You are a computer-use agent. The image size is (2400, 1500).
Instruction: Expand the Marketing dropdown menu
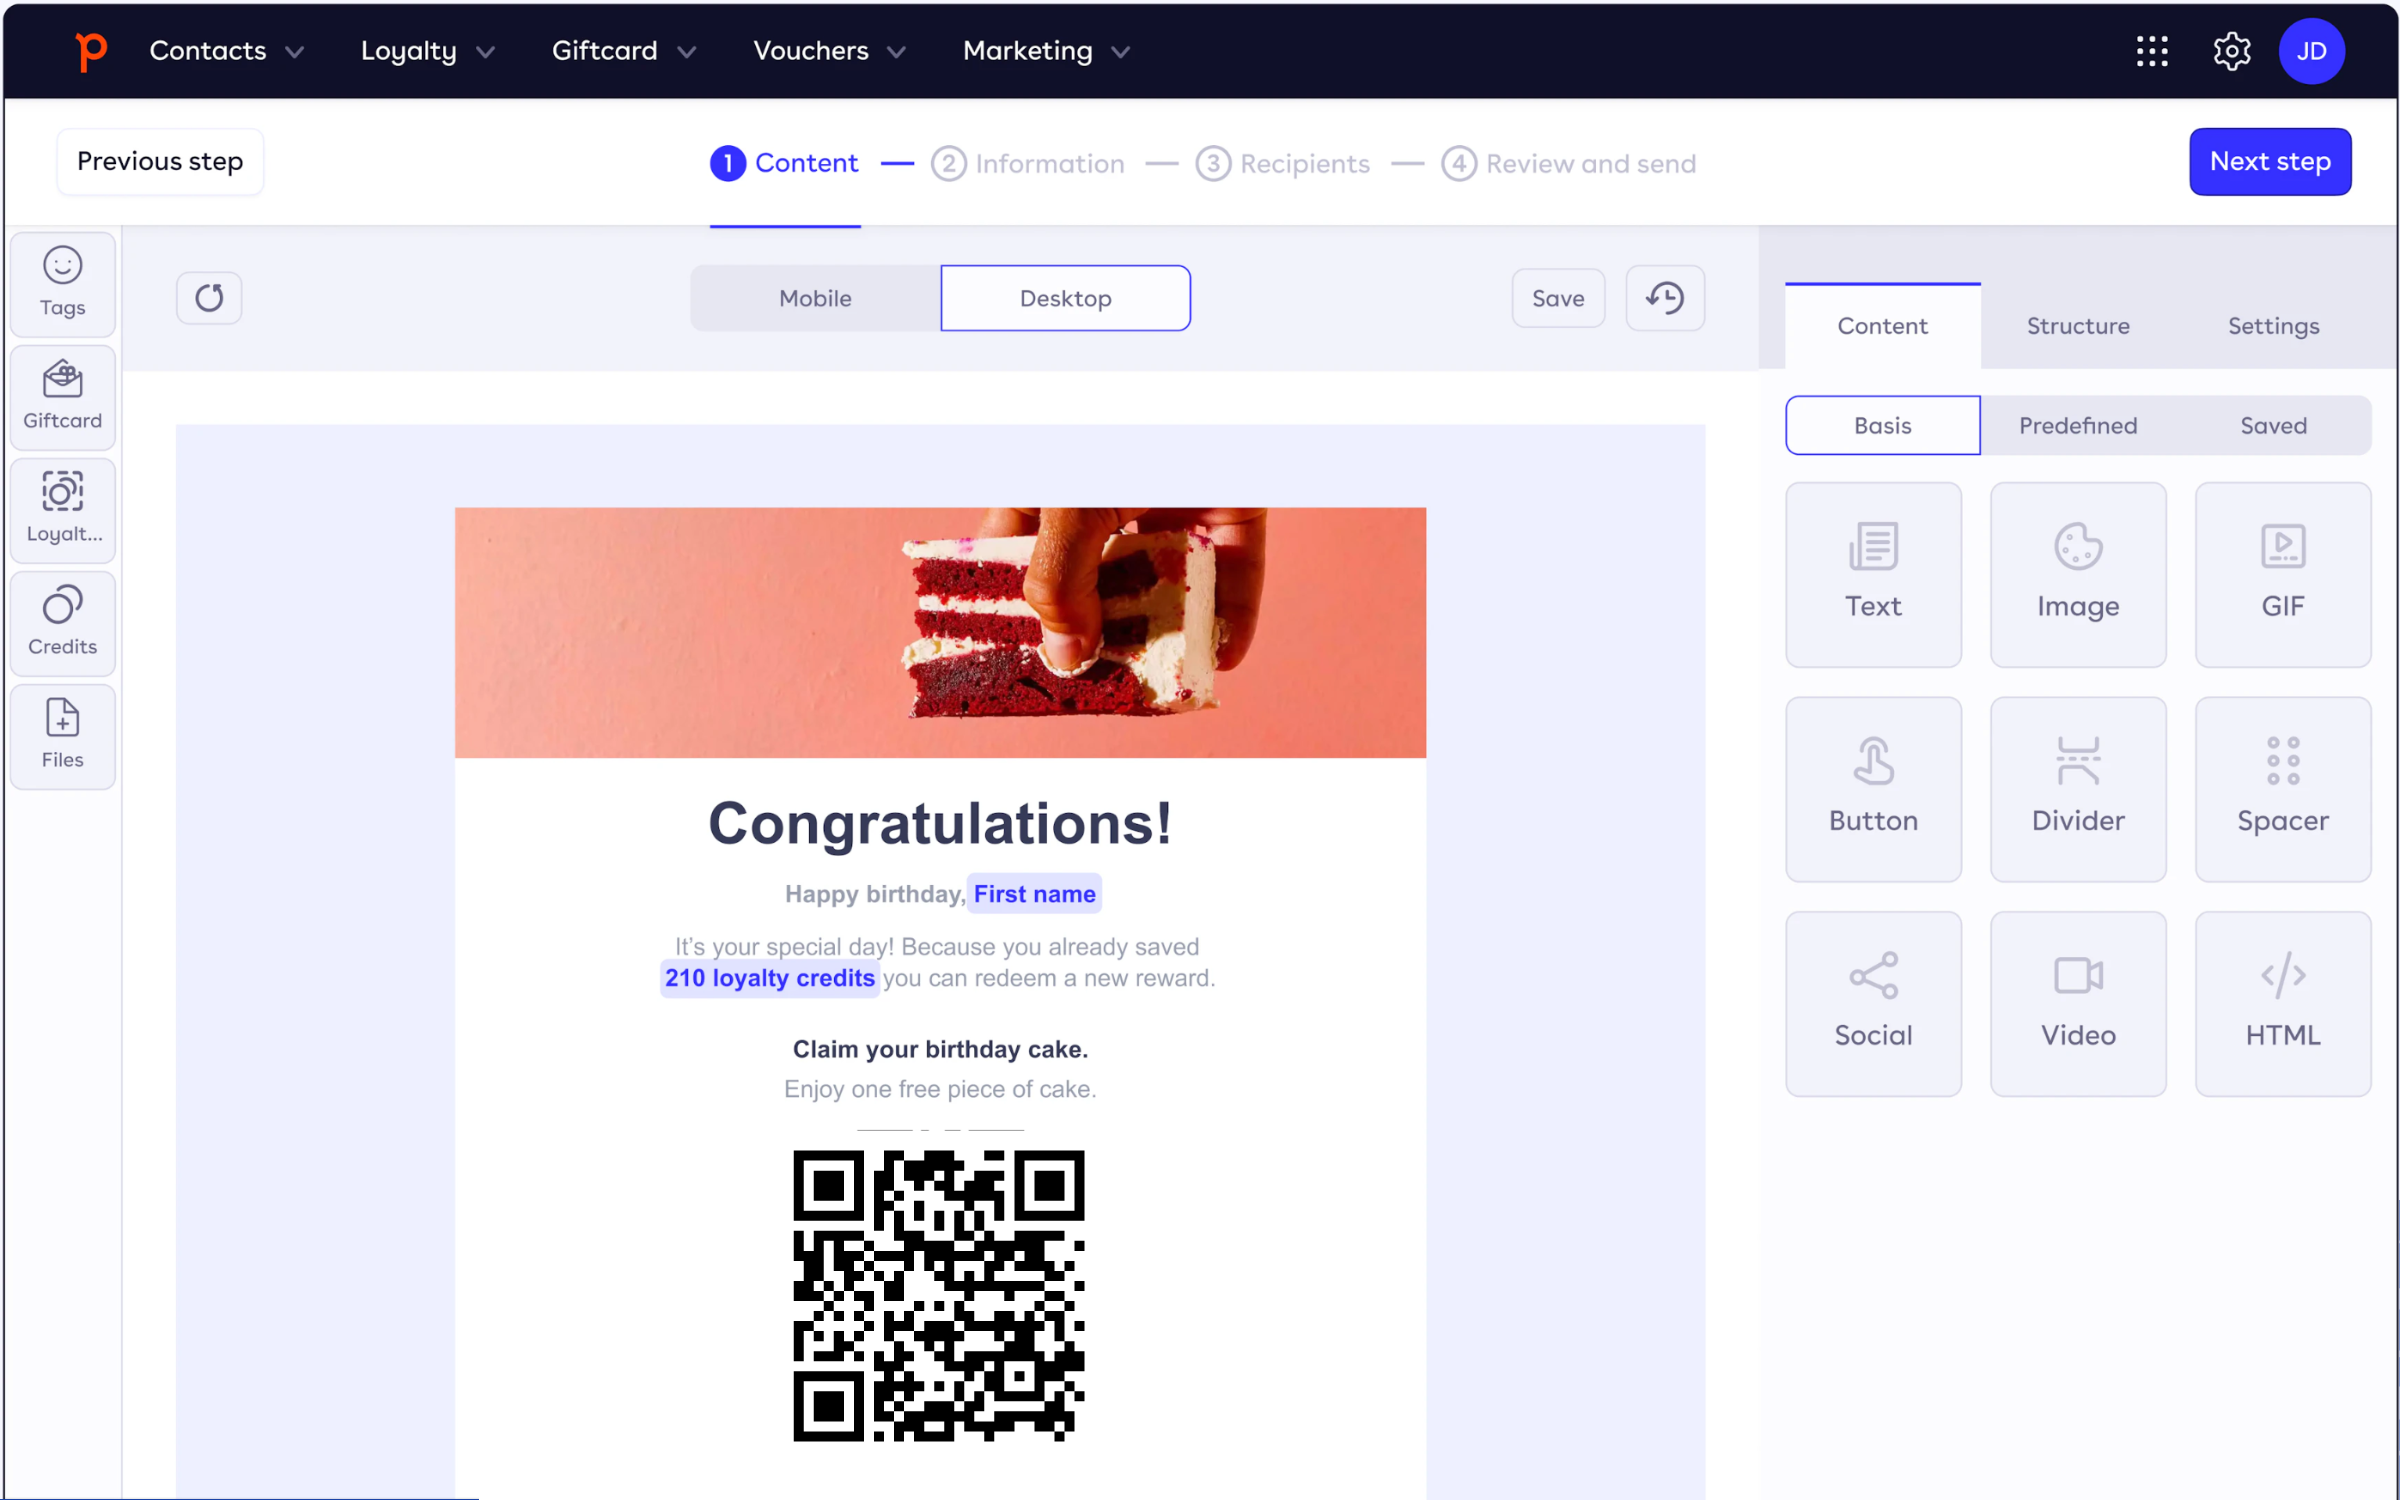1045,51
